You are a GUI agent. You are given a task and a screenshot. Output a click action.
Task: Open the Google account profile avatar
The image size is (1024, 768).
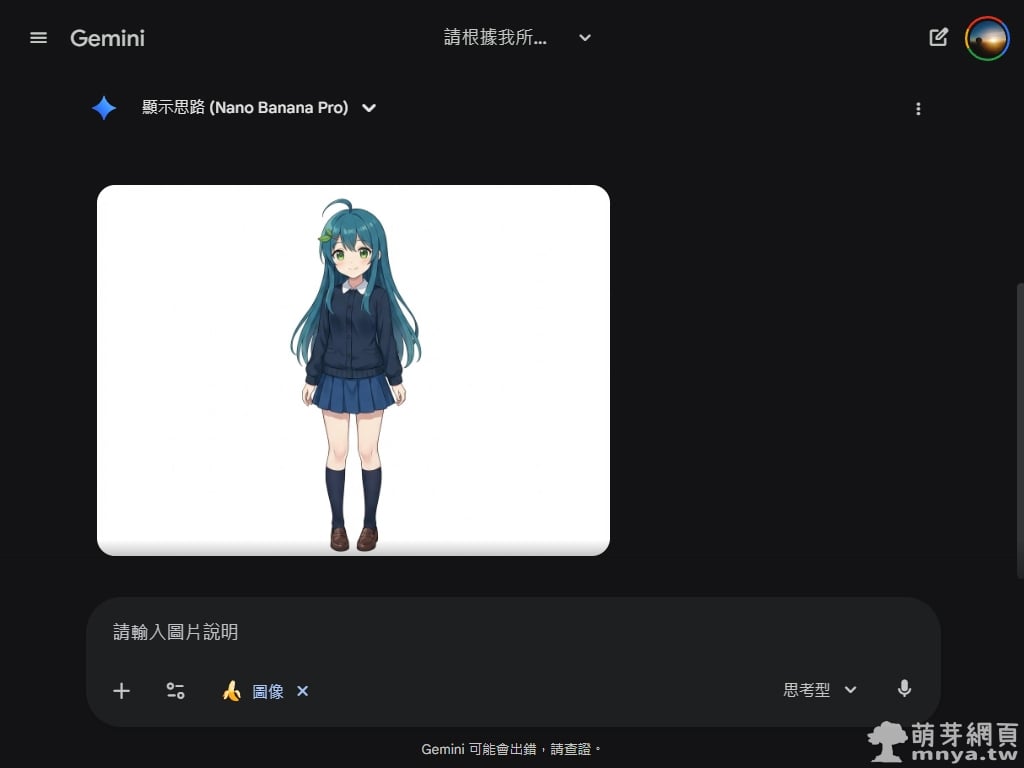(x=986, y=38)
